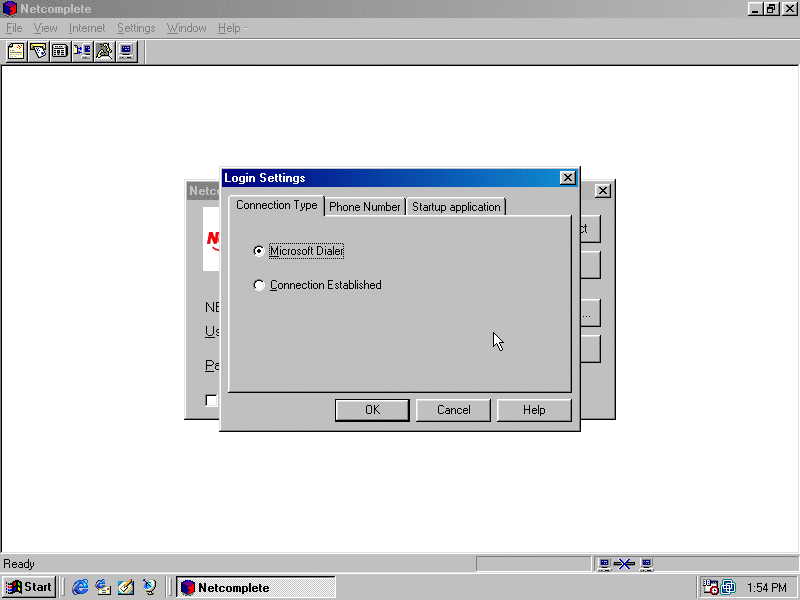The image size is (800, 600).
Task: Click the first toolbar icon showing a notepad page
Action: [16, 51]
